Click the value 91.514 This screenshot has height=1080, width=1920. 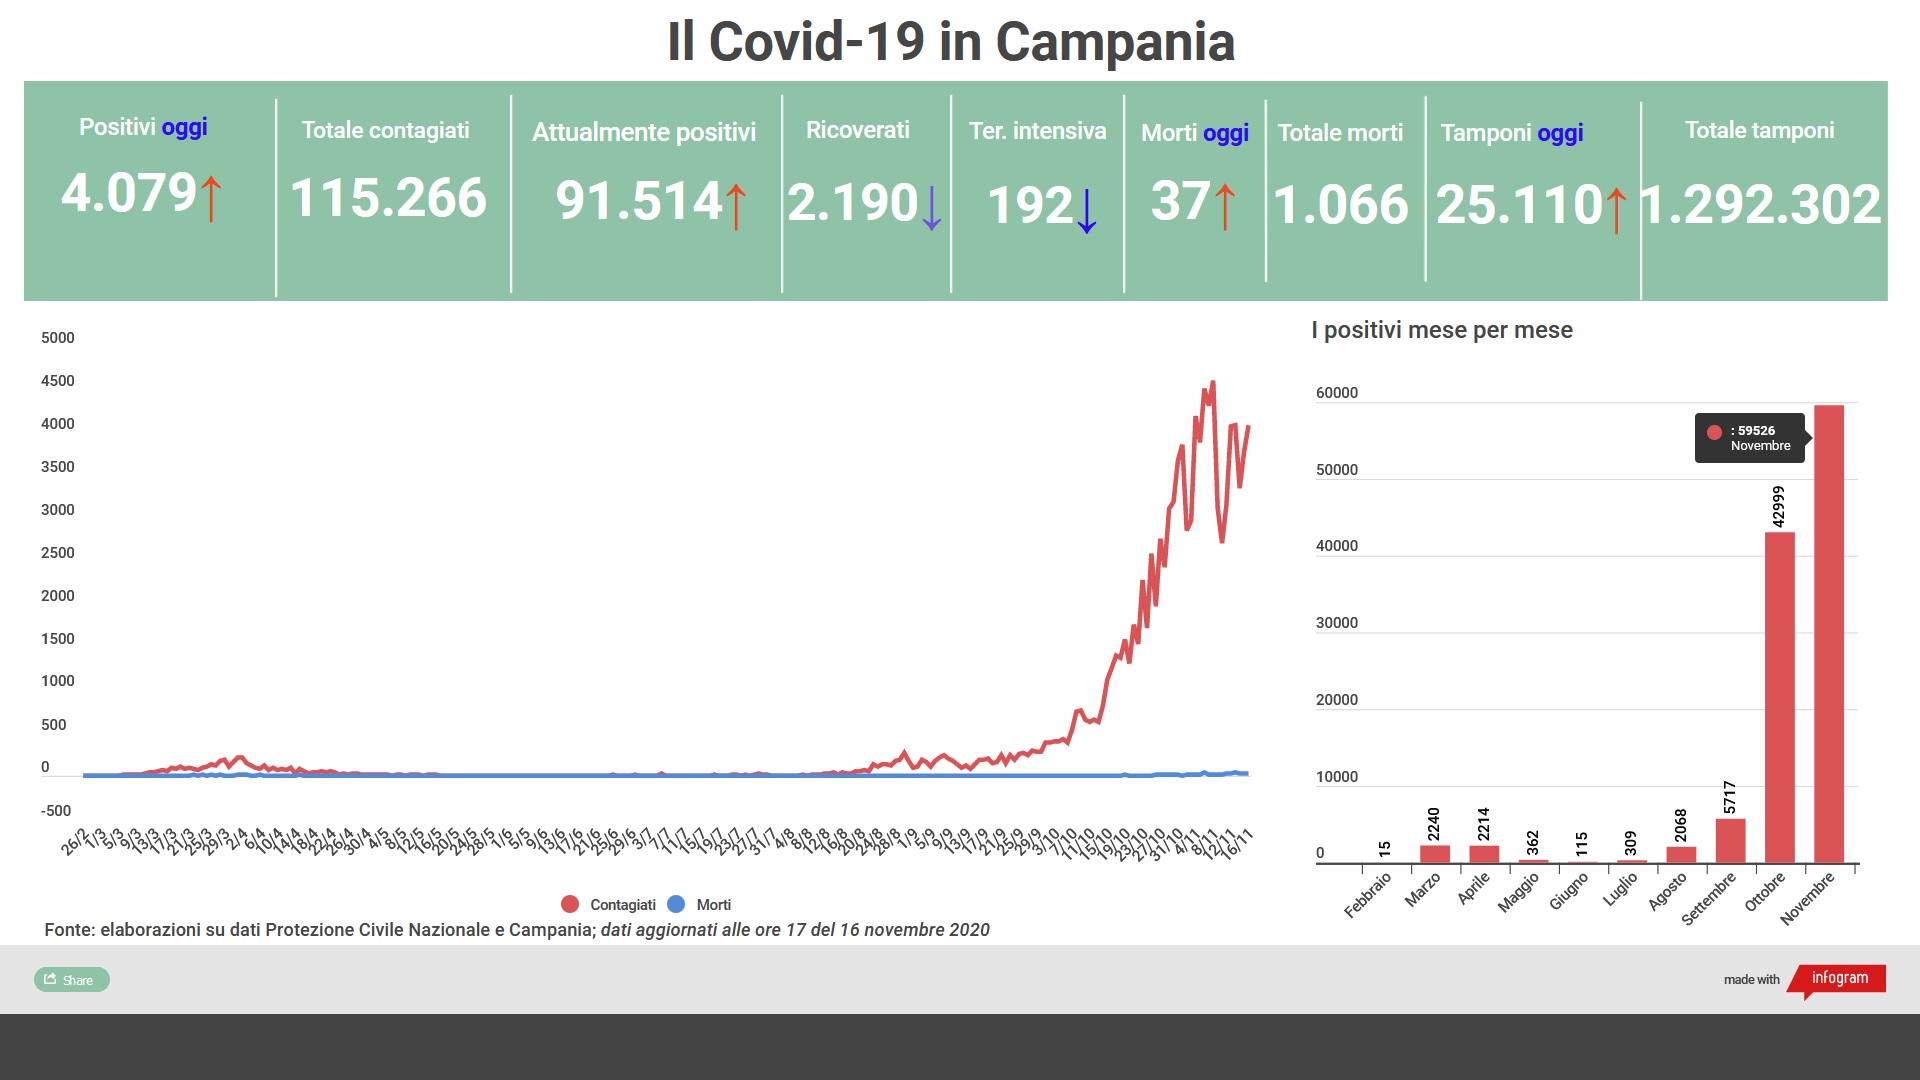[x=639, y=201]
